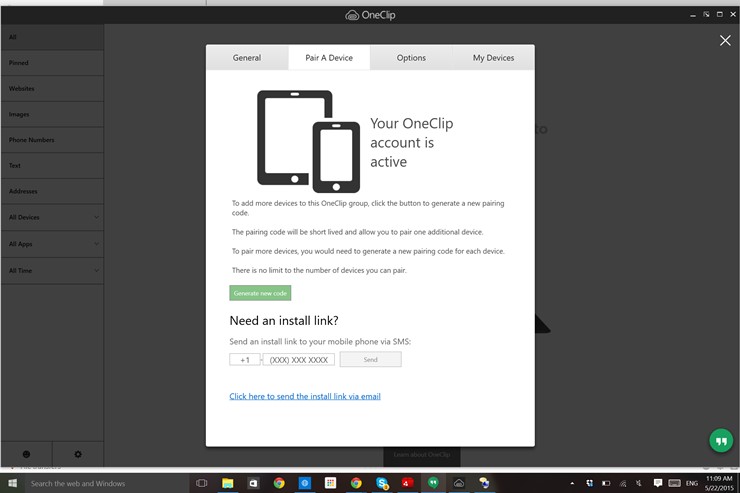Screen dimensions: 740x493
Task: Click 'Your OneClip account is active' text
Action: [412, 142]
